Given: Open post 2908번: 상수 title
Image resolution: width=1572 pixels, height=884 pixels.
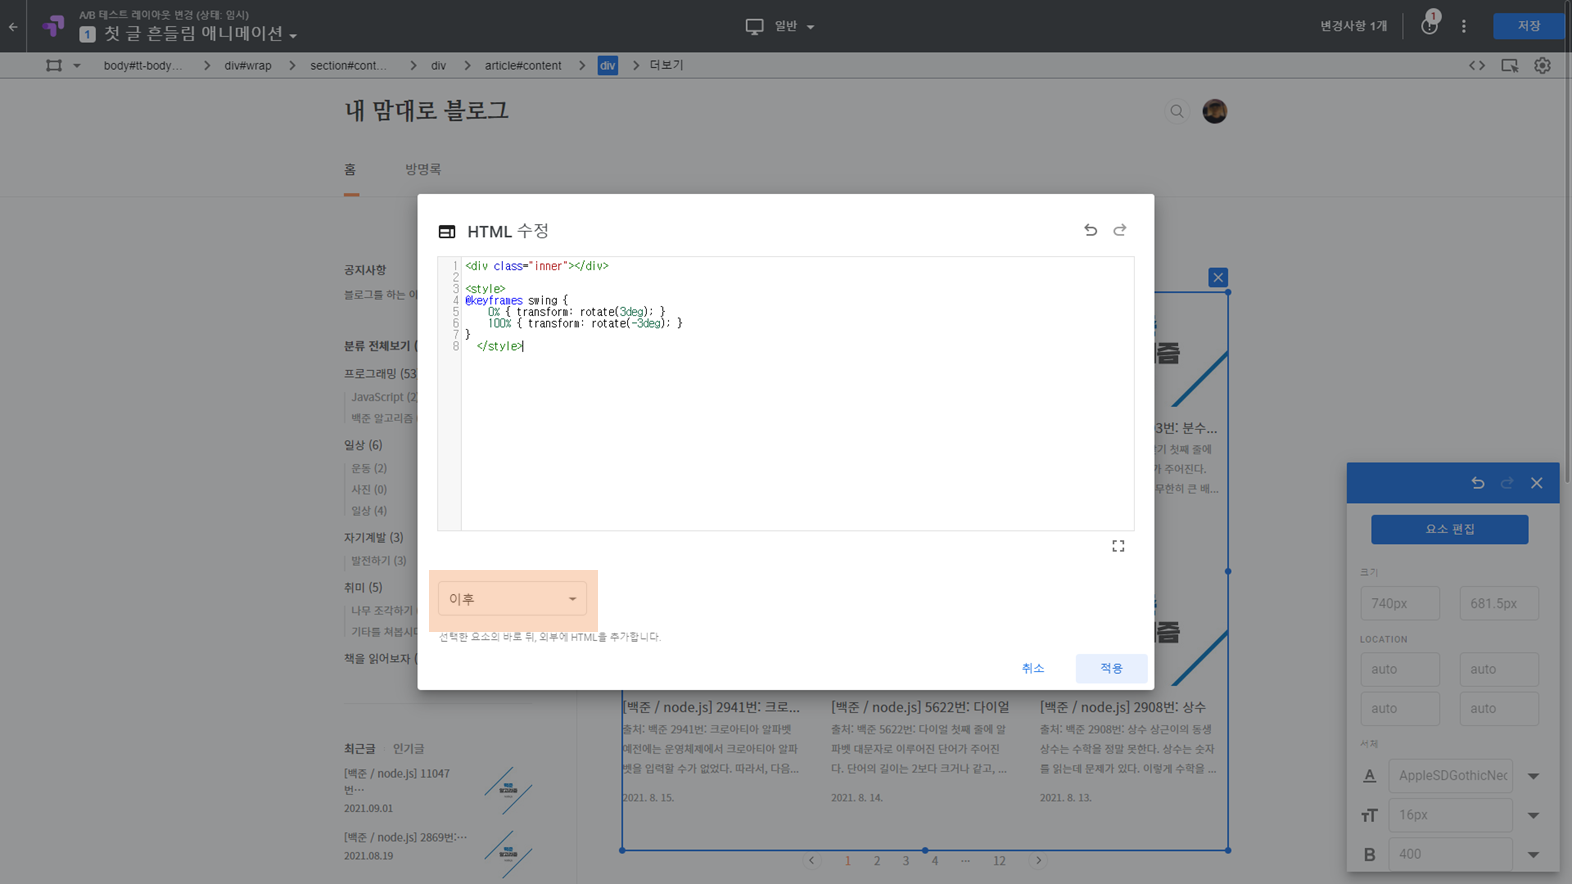Looking at the screenshot, I should pos(1123,707).
